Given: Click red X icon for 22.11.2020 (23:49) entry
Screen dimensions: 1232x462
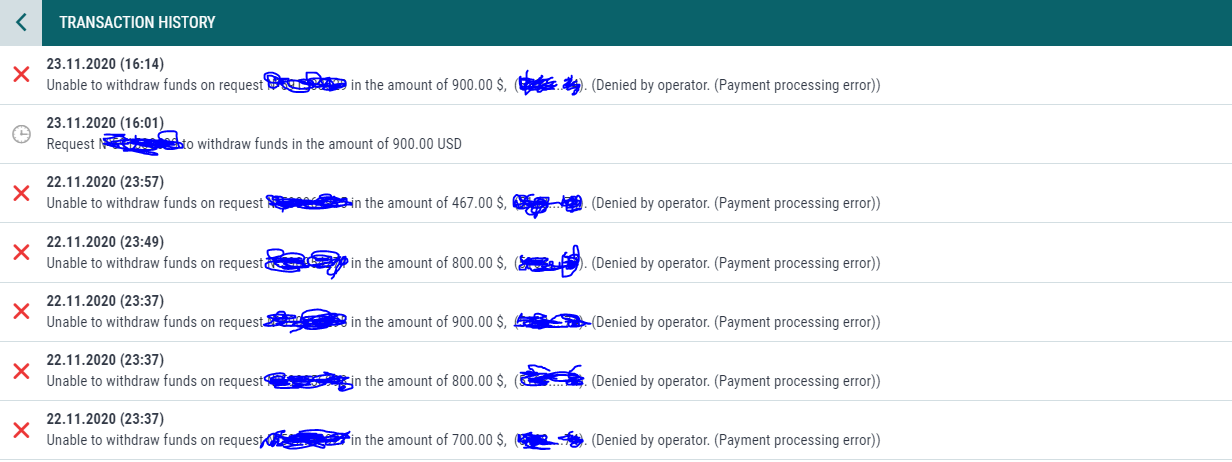Looking at the screenshot, I should [21, 252].
